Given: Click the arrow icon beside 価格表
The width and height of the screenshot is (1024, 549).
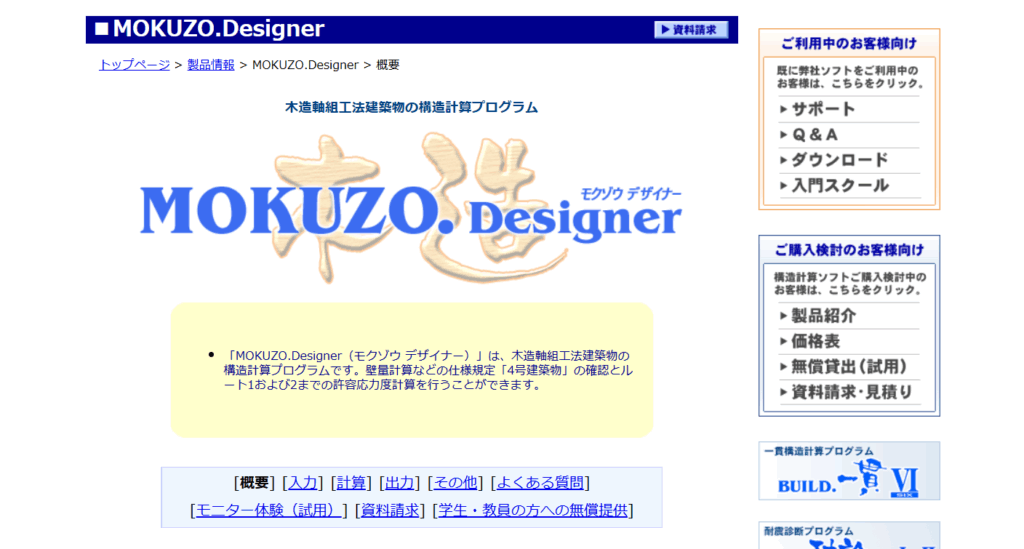Looking at the screenshot, I should 783,341.
